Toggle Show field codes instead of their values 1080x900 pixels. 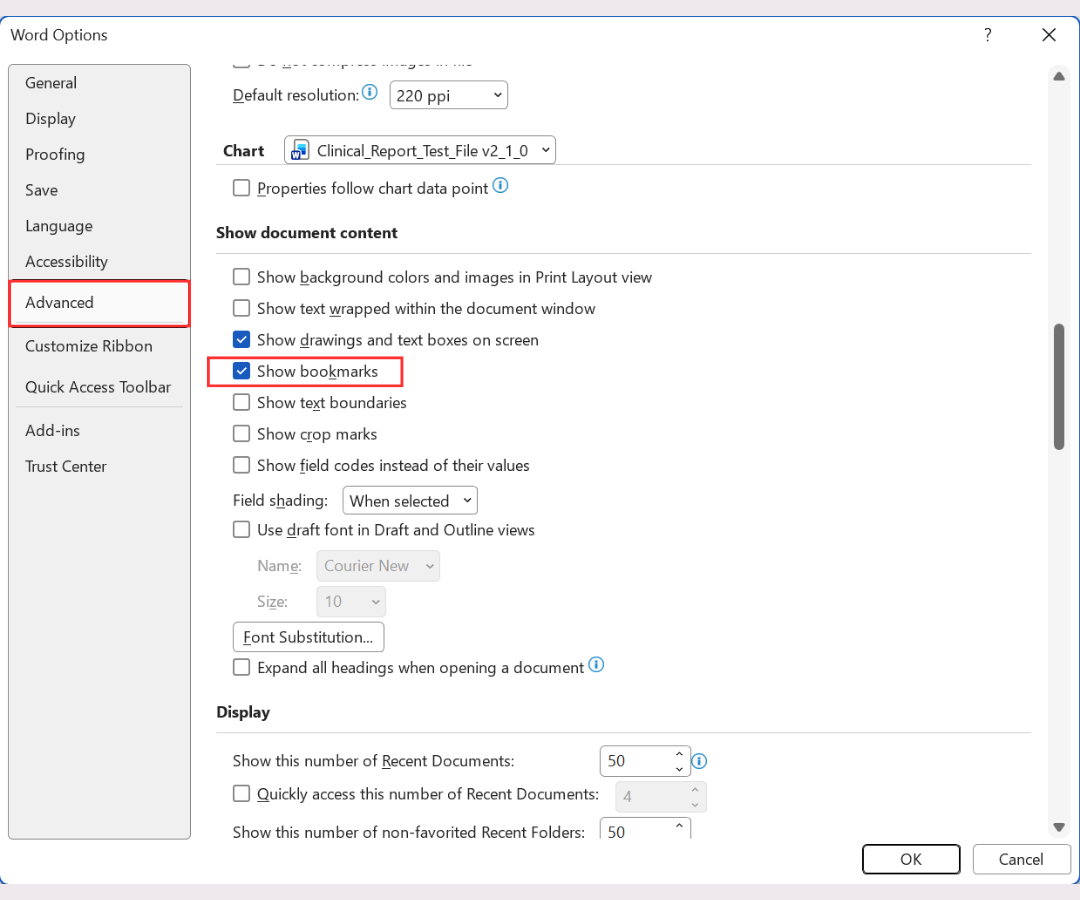[241, 465]
